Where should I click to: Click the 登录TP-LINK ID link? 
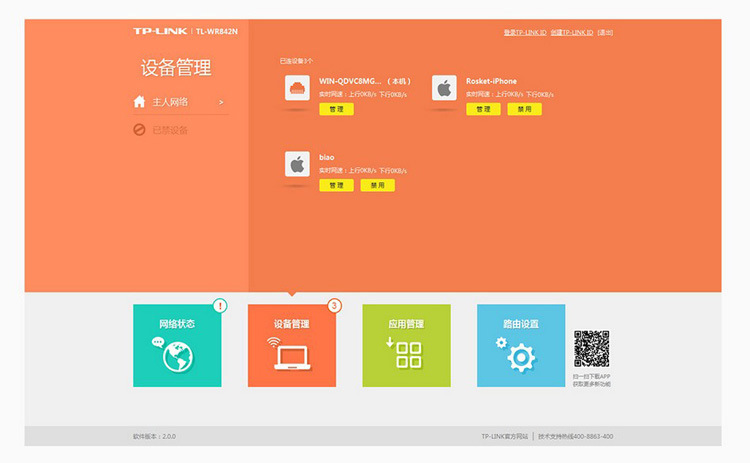pyautogui.click(x=524, y=33)
